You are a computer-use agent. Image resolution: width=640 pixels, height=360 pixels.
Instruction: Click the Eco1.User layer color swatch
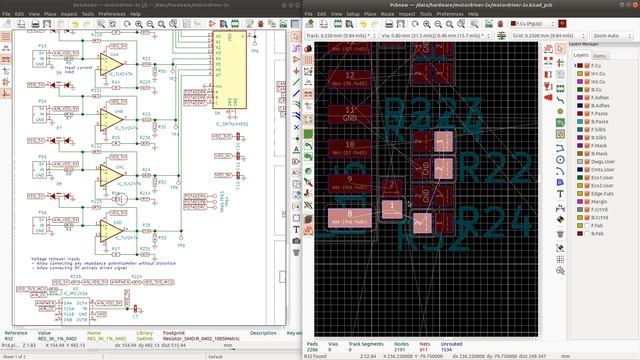[x=580, y=178]
